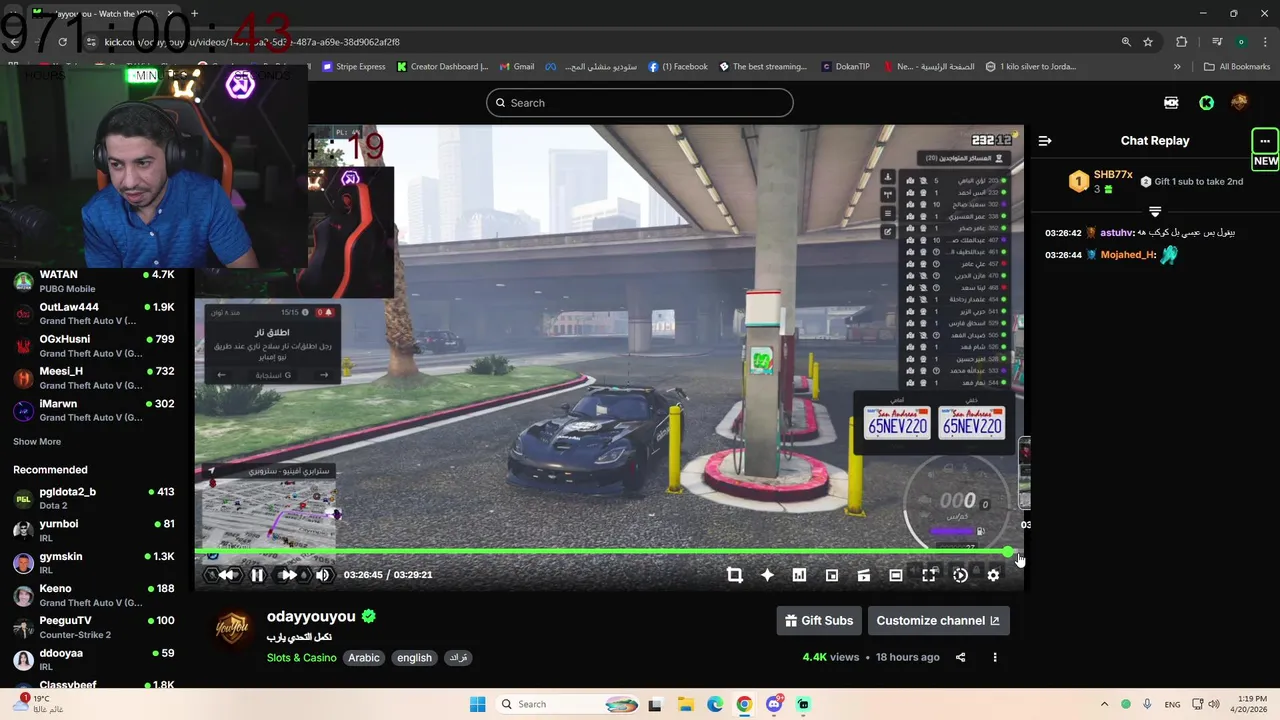Open Chrome extensions puzzle icon
This screenshot has height=720, width=1280.
point(1182,42)
